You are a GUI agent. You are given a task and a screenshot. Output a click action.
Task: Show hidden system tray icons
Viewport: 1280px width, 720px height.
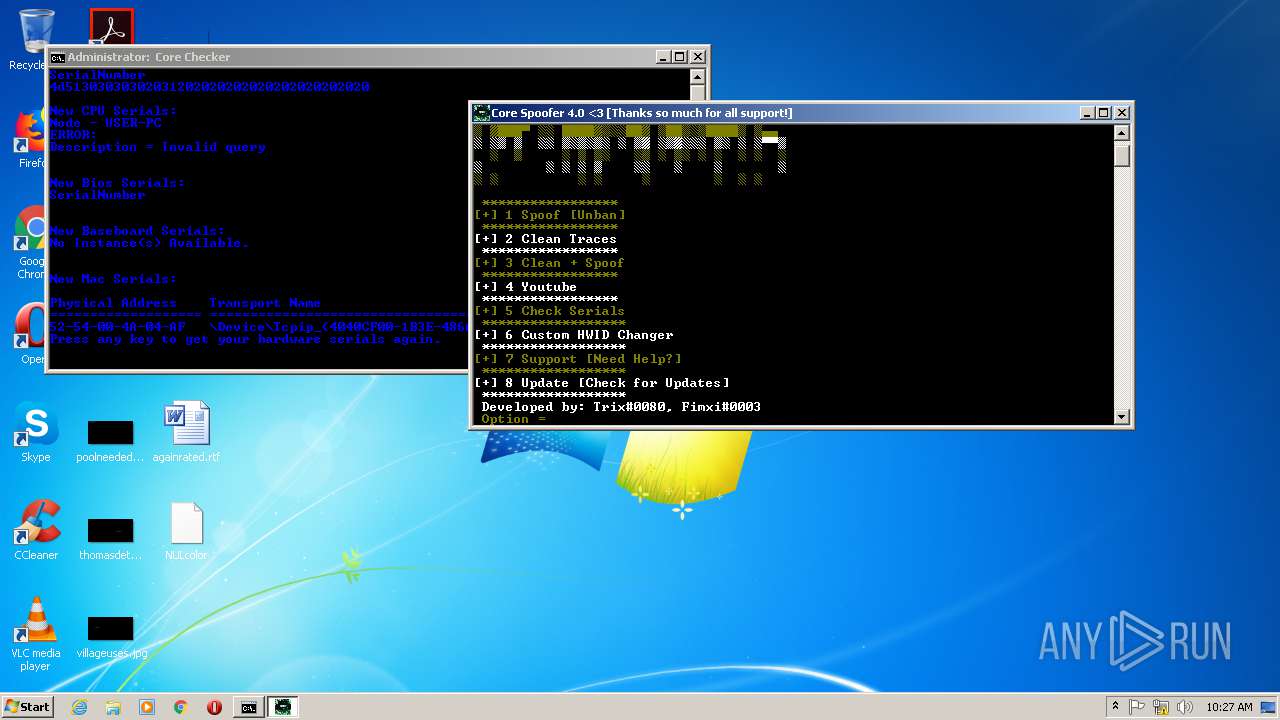point(1115,707)
